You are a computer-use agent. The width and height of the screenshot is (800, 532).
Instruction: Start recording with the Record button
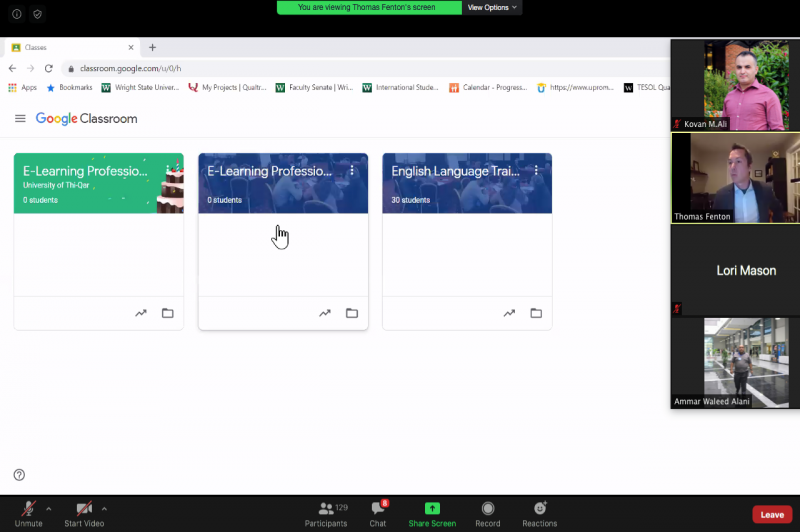488,509
